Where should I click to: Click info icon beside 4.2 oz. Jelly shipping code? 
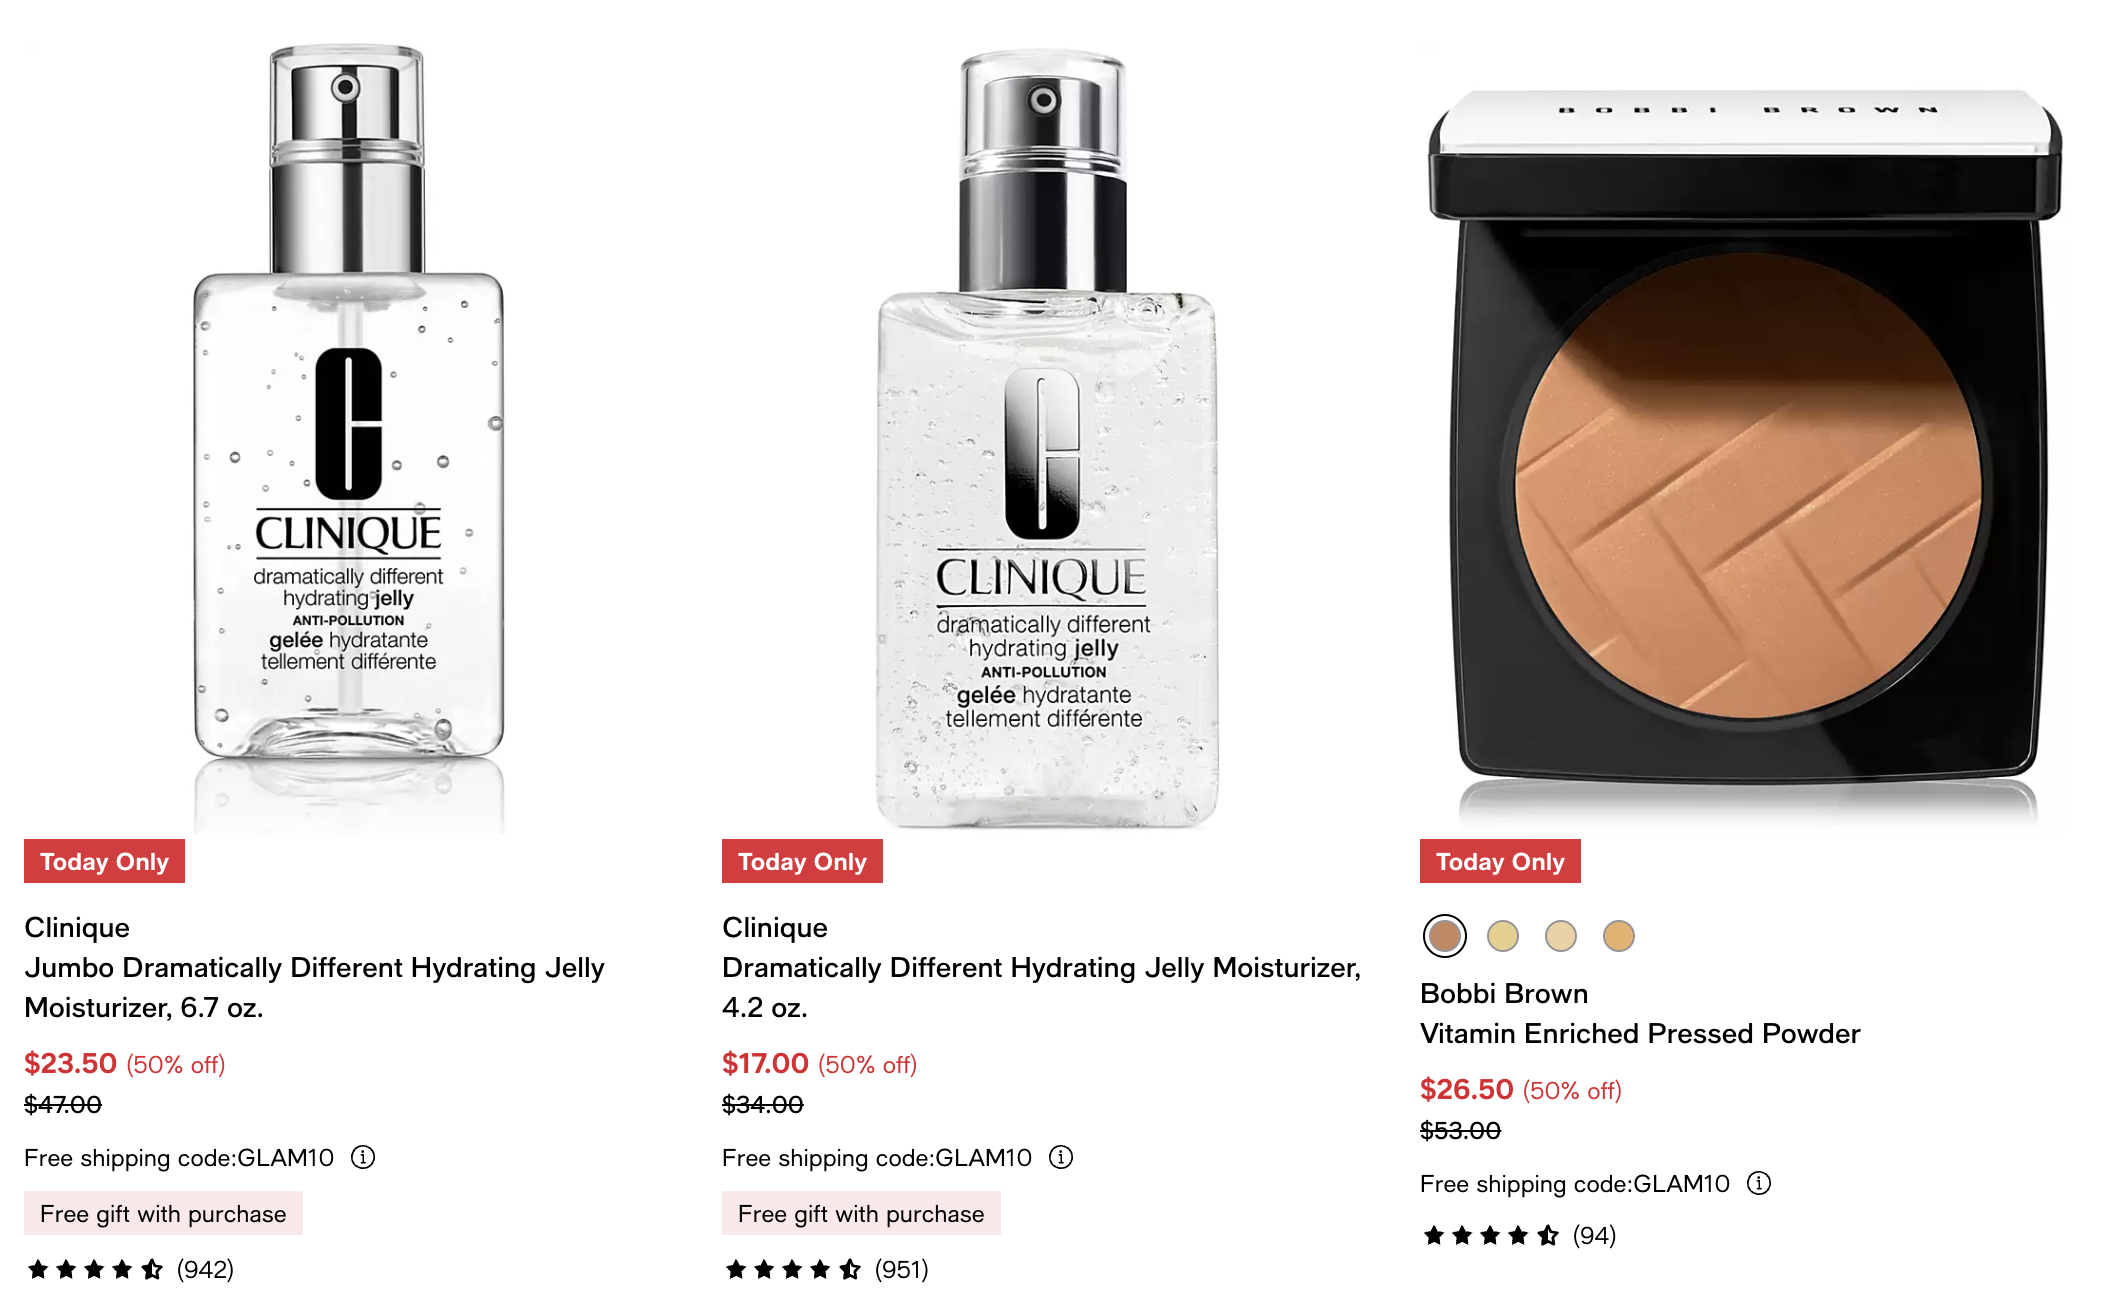(x=1061, y=1157)
